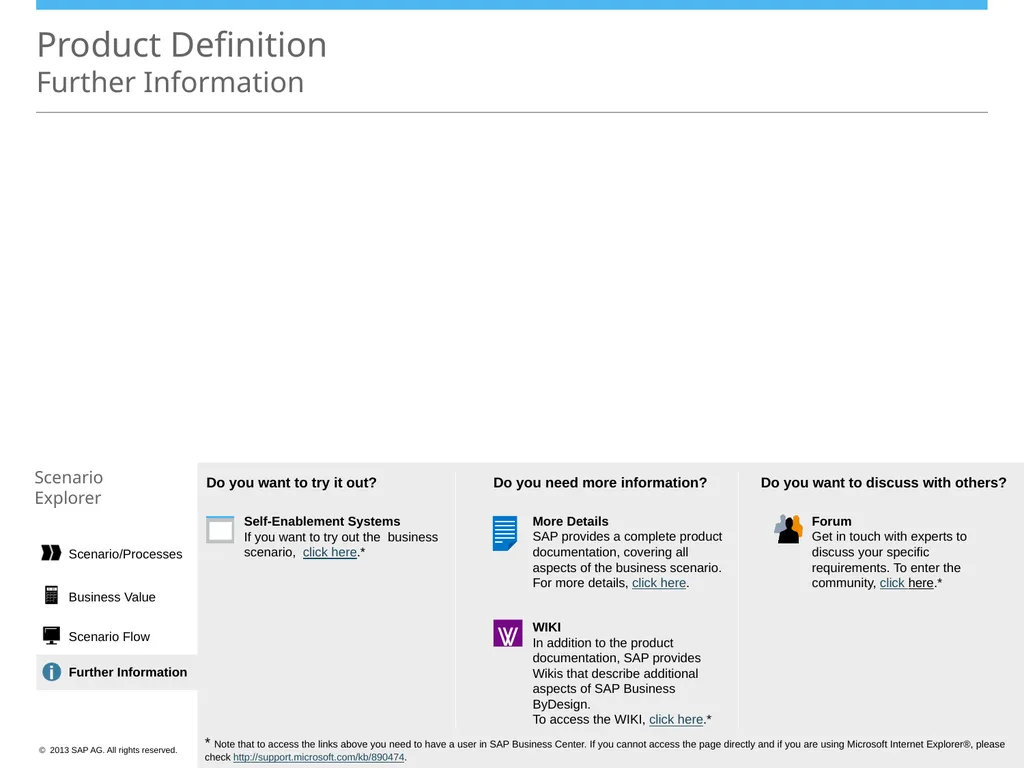Click the Forum people icon

click(788, 529)
